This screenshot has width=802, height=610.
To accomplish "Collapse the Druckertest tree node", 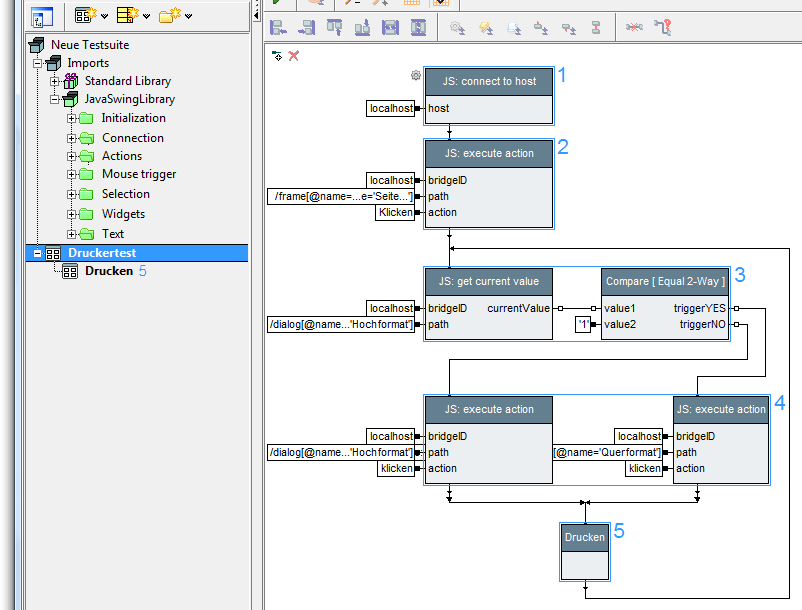I will click(39, 254).
